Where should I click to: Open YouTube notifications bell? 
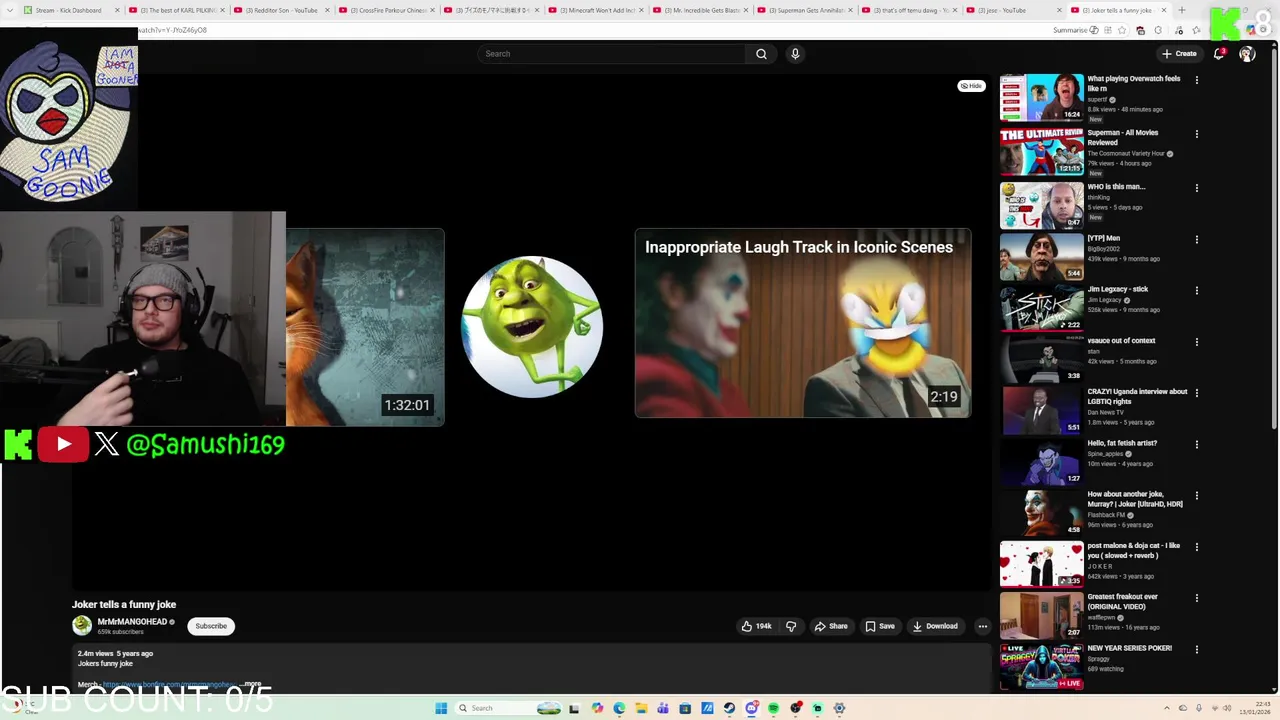tap(1219, 54)
